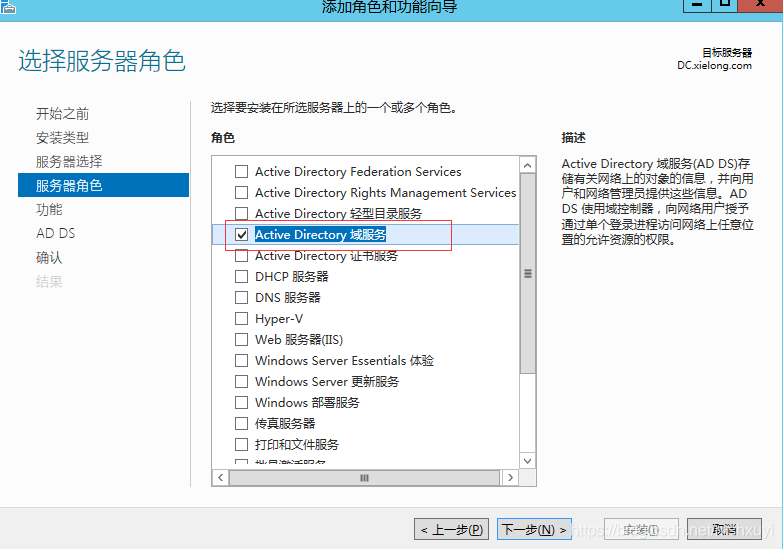Check Active Directory 证书服务 checkbox
This screenshot has height=549, width=783.
[x=241, y=255]
